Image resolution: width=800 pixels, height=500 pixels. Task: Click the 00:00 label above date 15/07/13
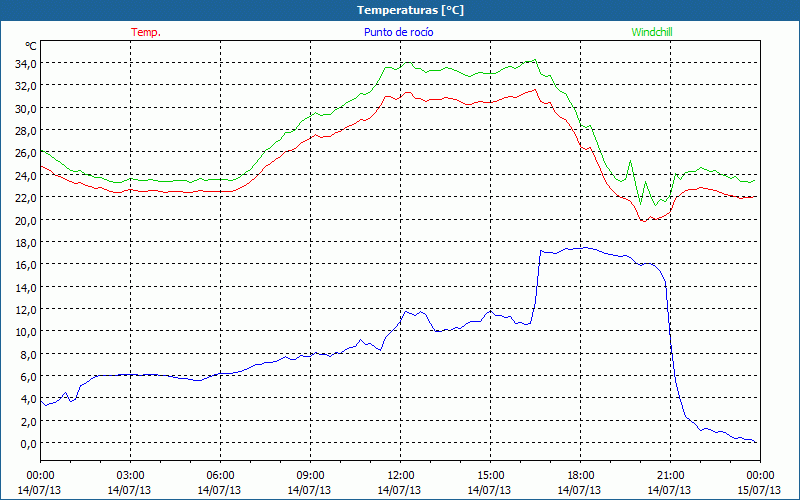760,476
